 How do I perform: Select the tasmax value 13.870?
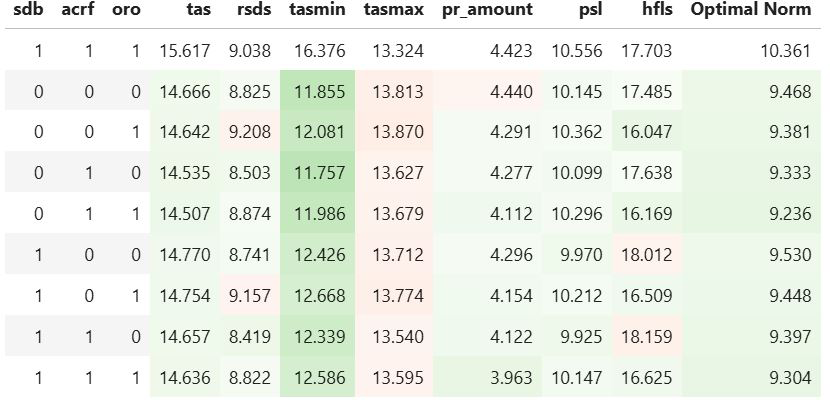point(399,130)
